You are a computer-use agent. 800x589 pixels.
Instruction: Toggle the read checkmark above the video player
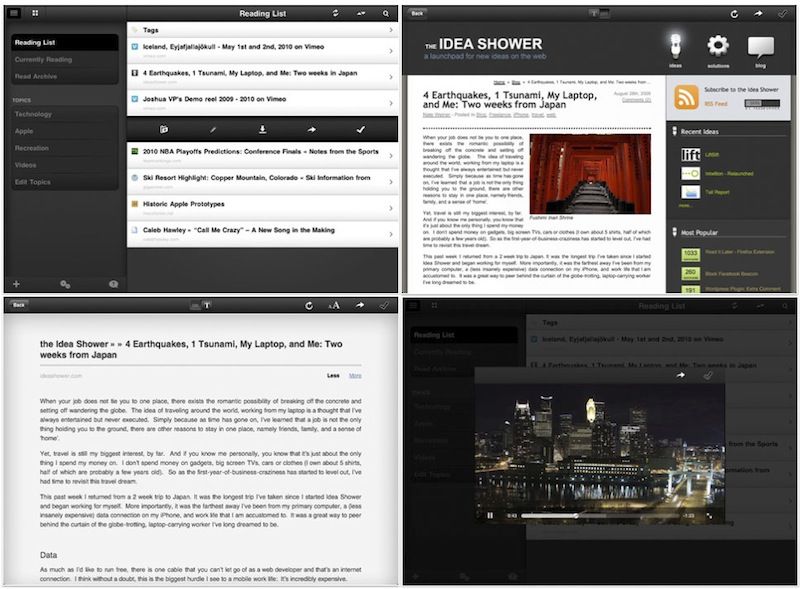pyautogui.click(x=708, y=375)
